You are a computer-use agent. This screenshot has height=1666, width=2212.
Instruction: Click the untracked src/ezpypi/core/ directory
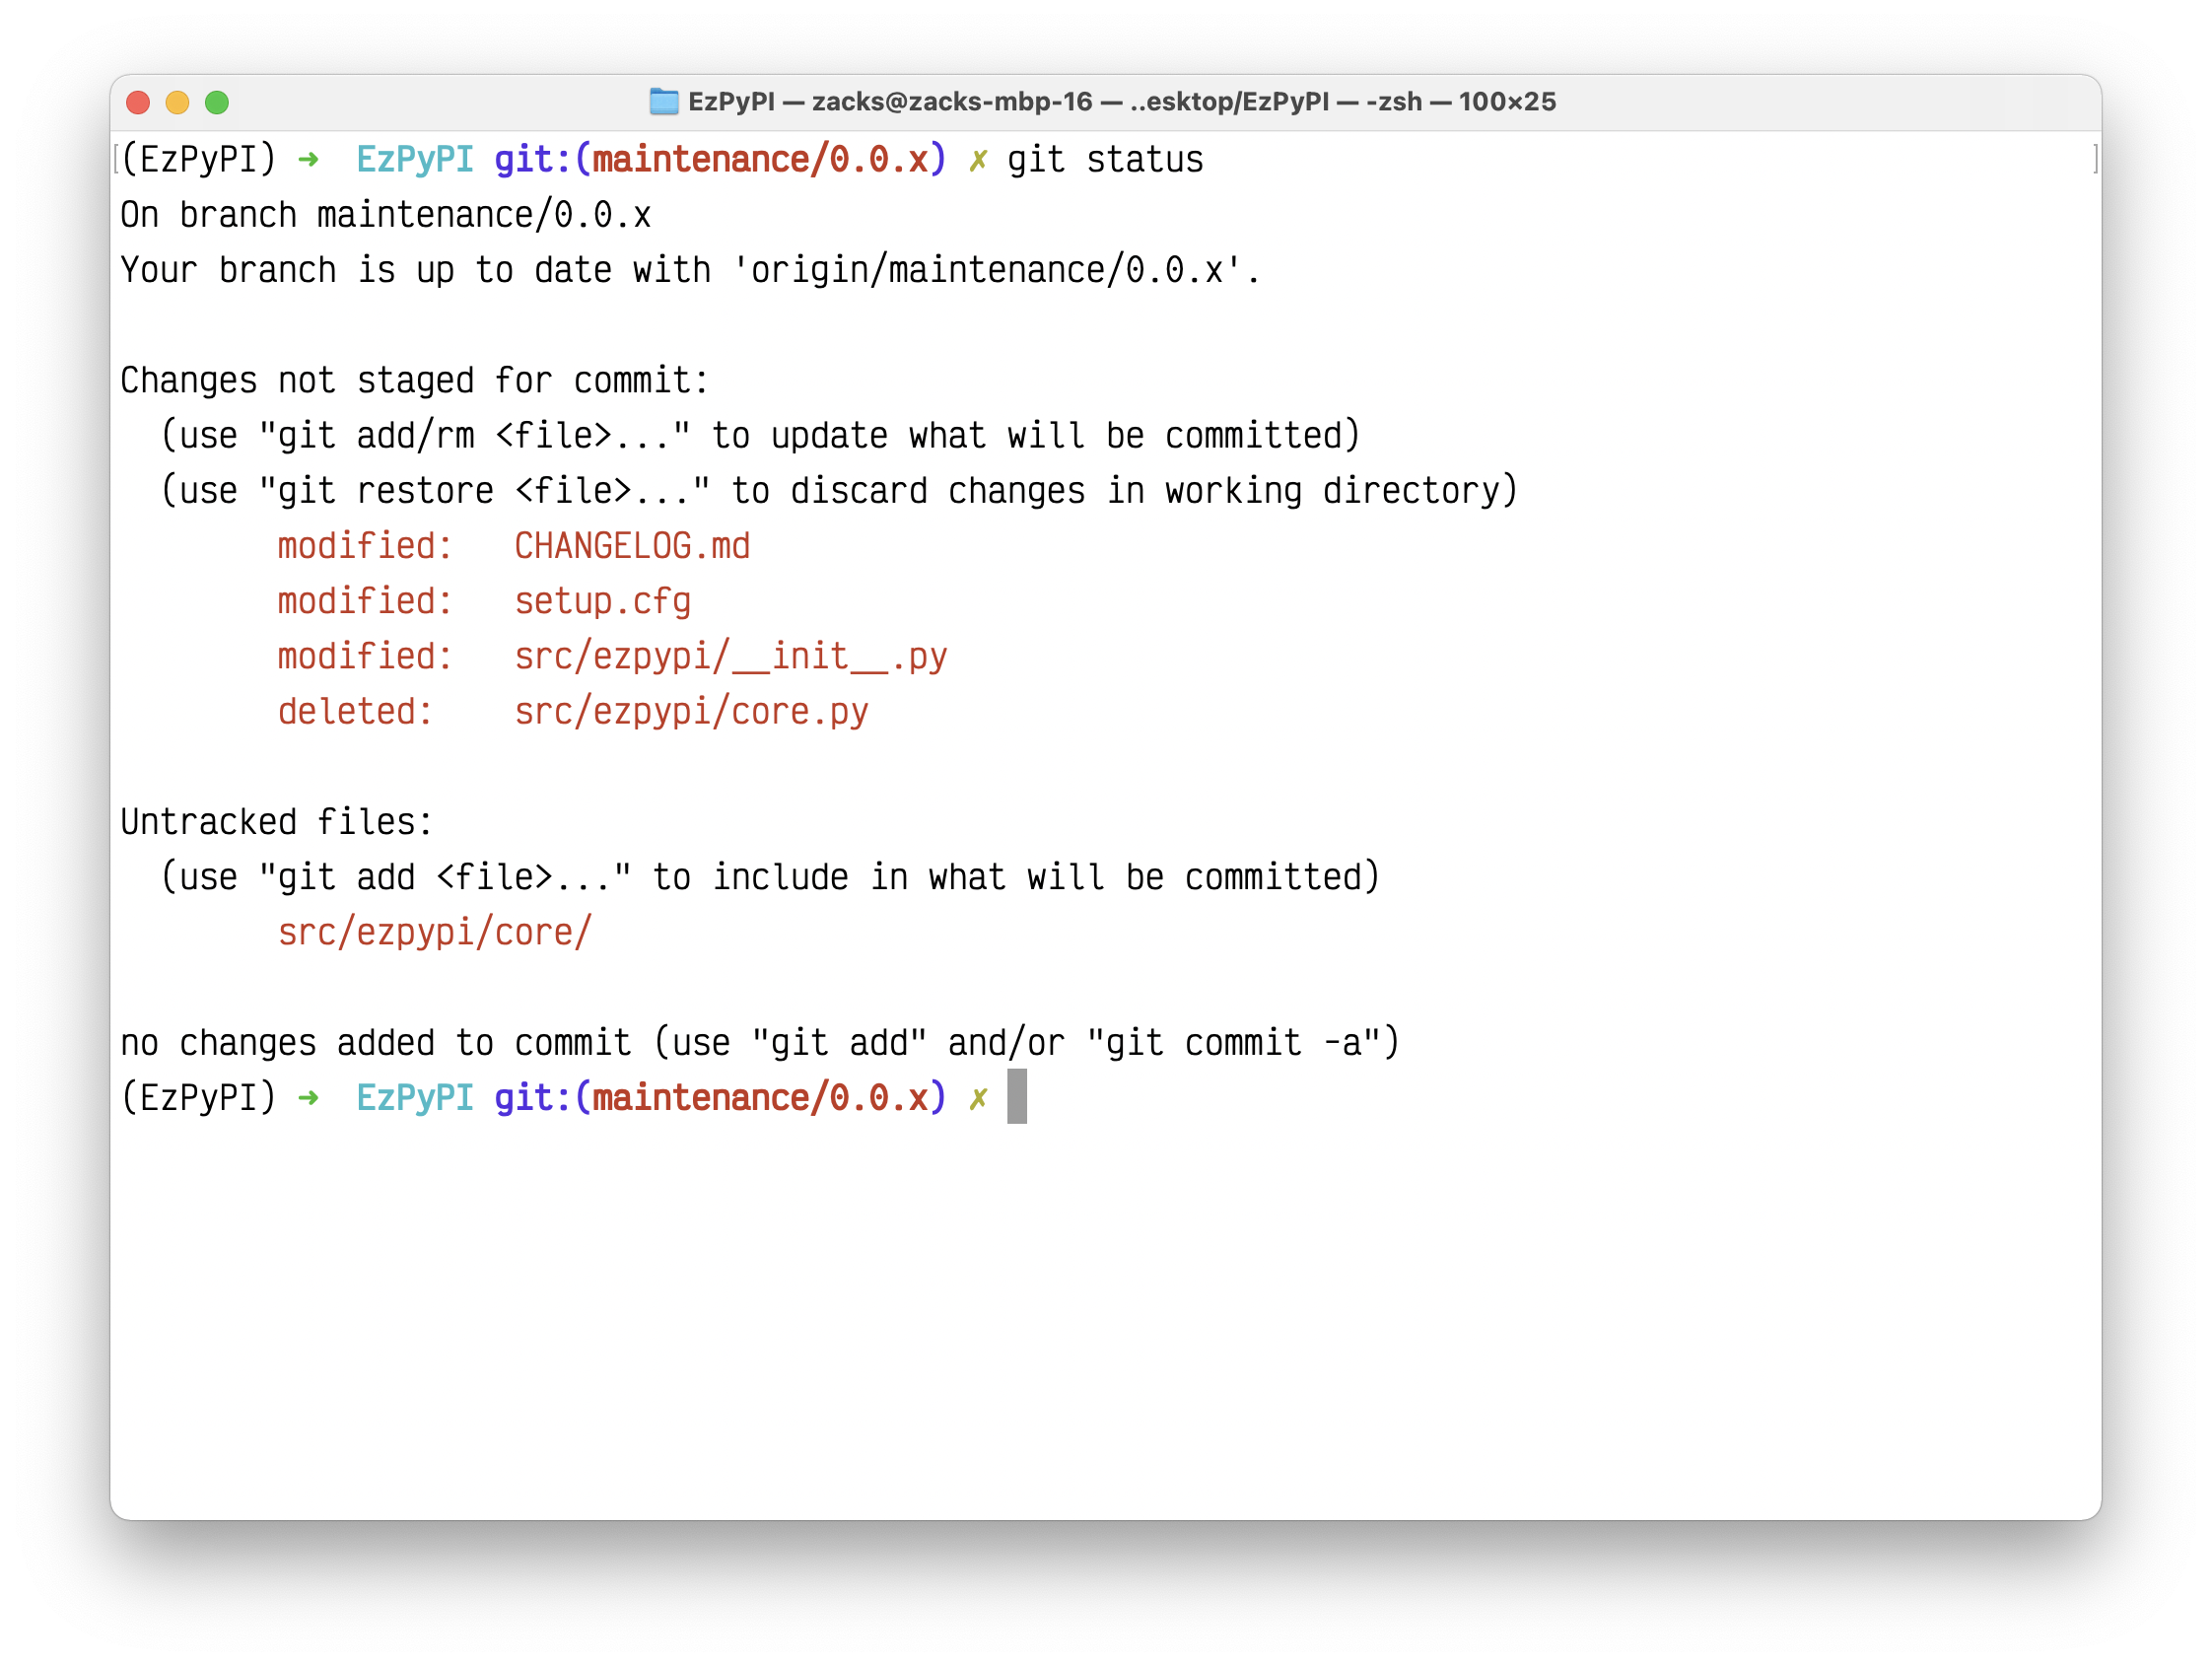tap(435, 932)
